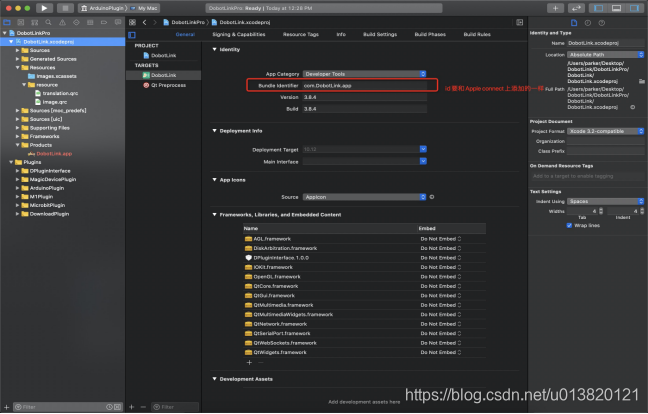Show the History inspector
Screen dimensions: 648x414
588,23
